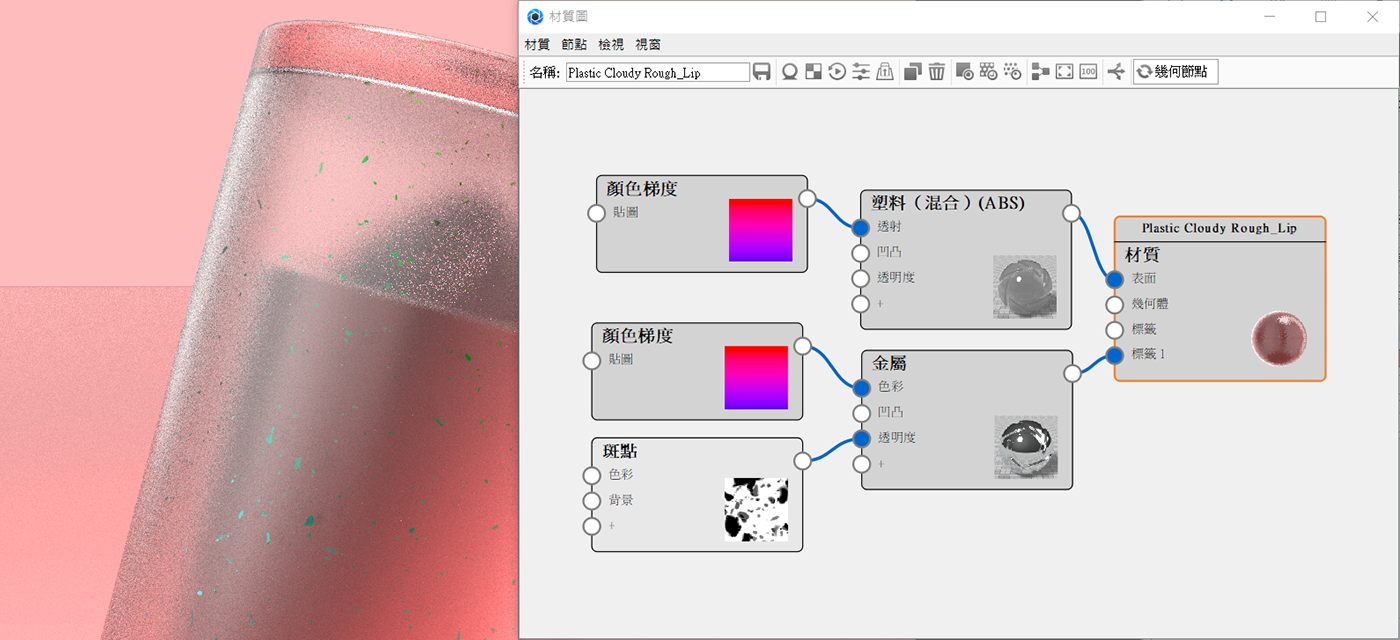
Task: Select the upper 顏色梯度 node title
Action: (x=642, y=188)
